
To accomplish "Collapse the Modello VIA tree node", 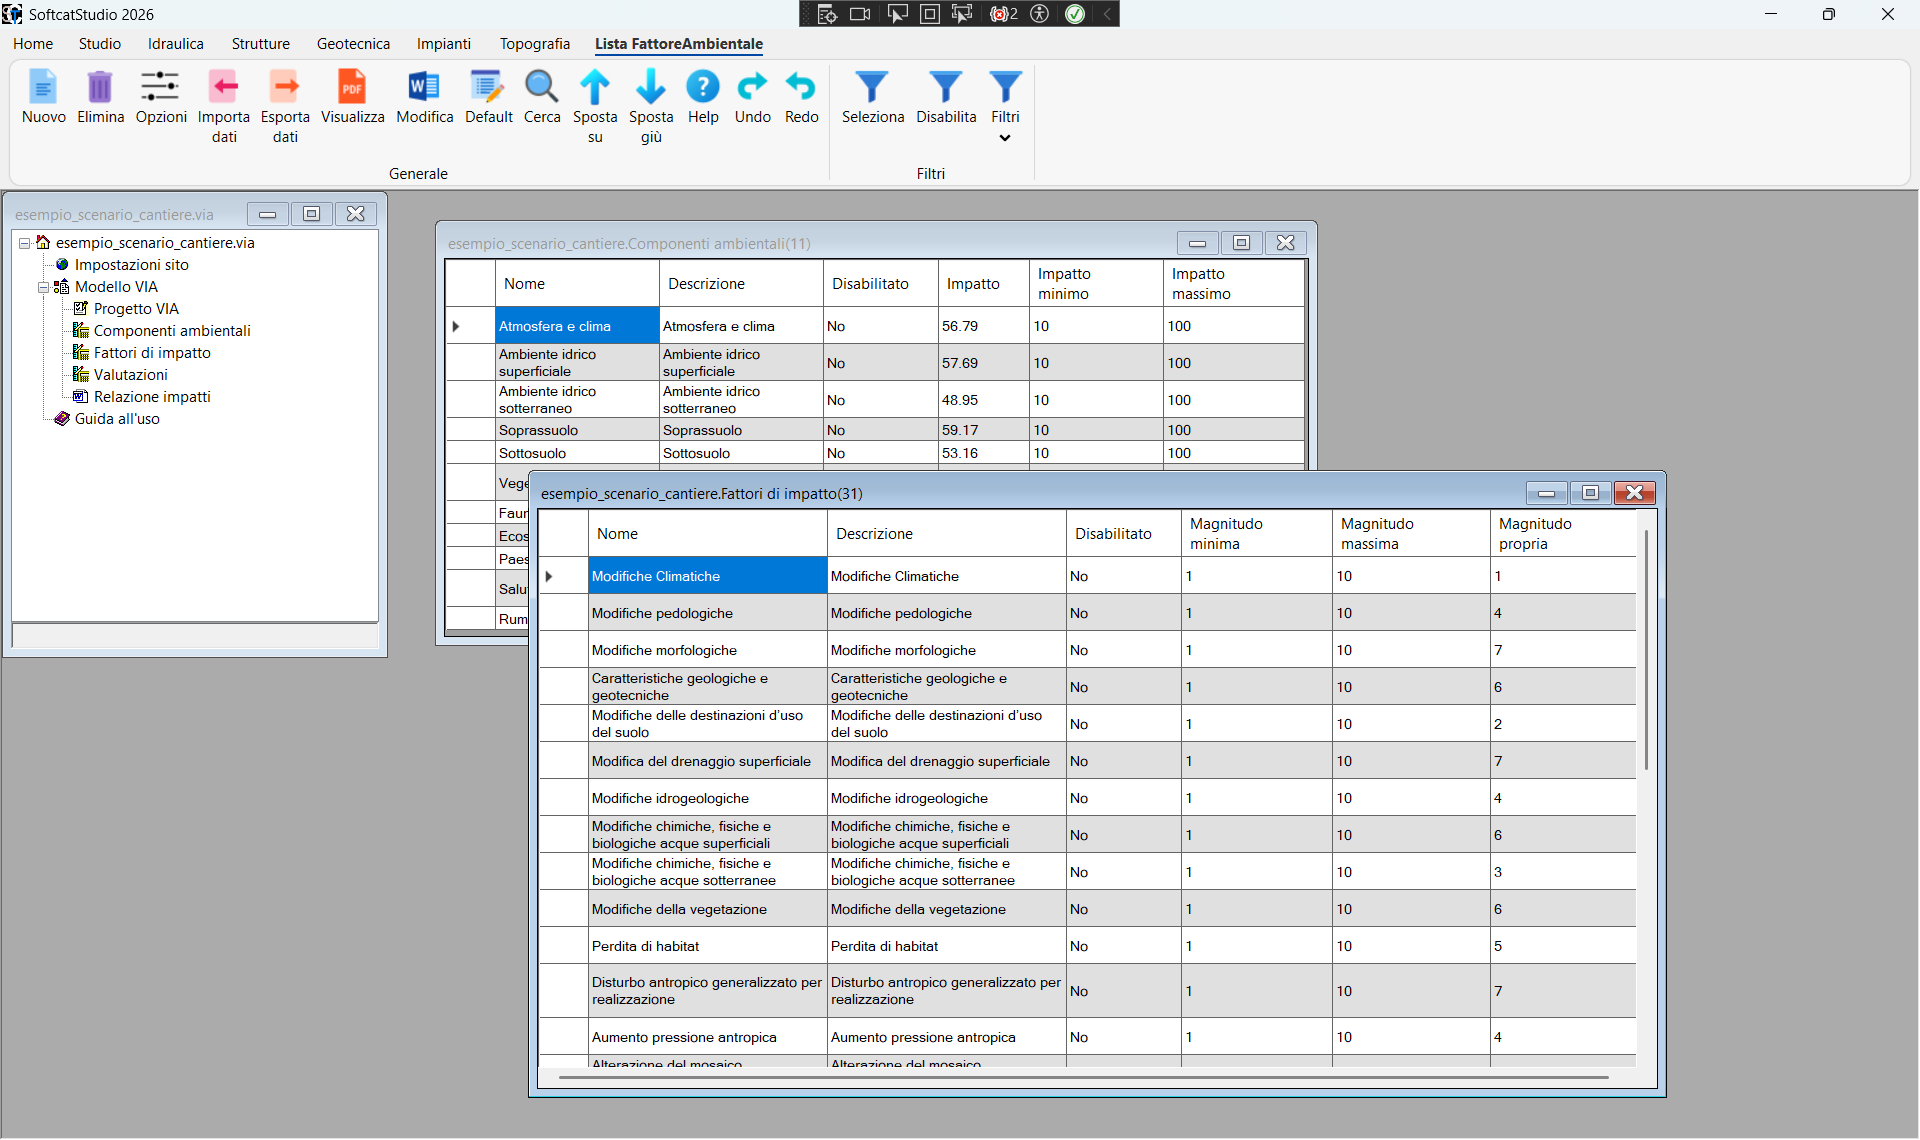I will click(x=44, y=287).
